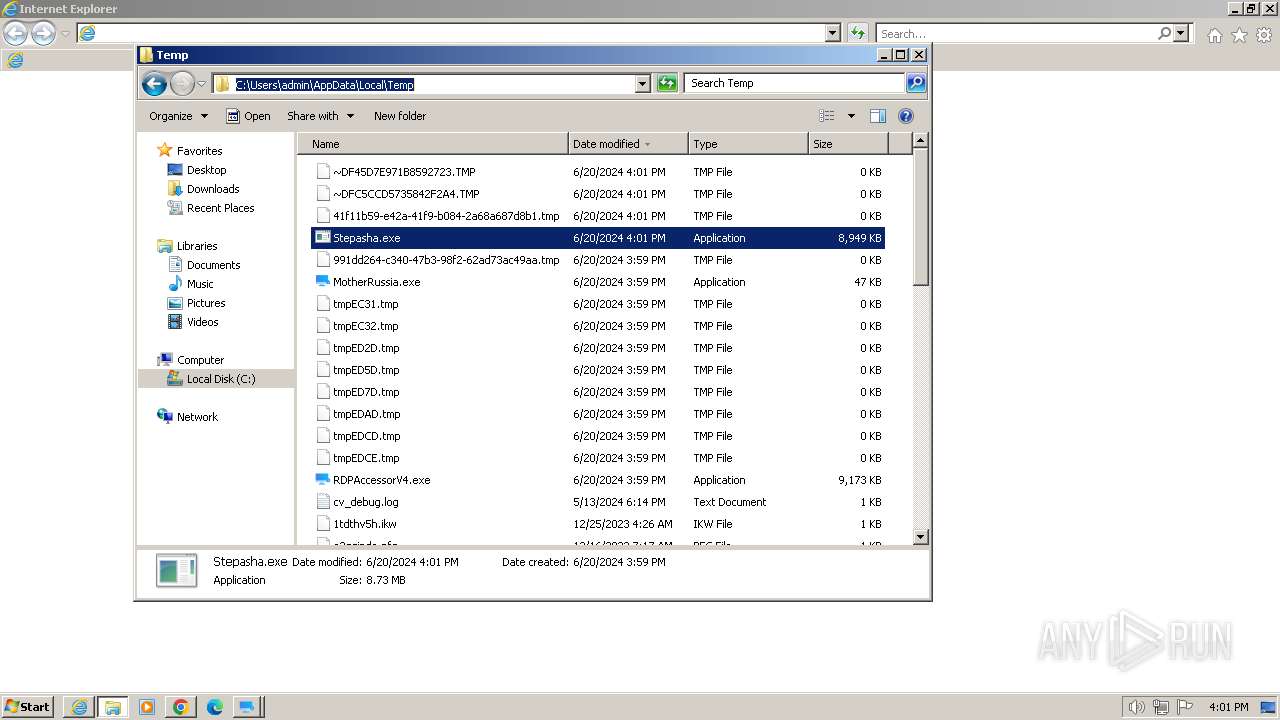
Task: Open the recent pages dropdown arrow in Explorer
Action: pyautogui.click(x=202, y=84)
